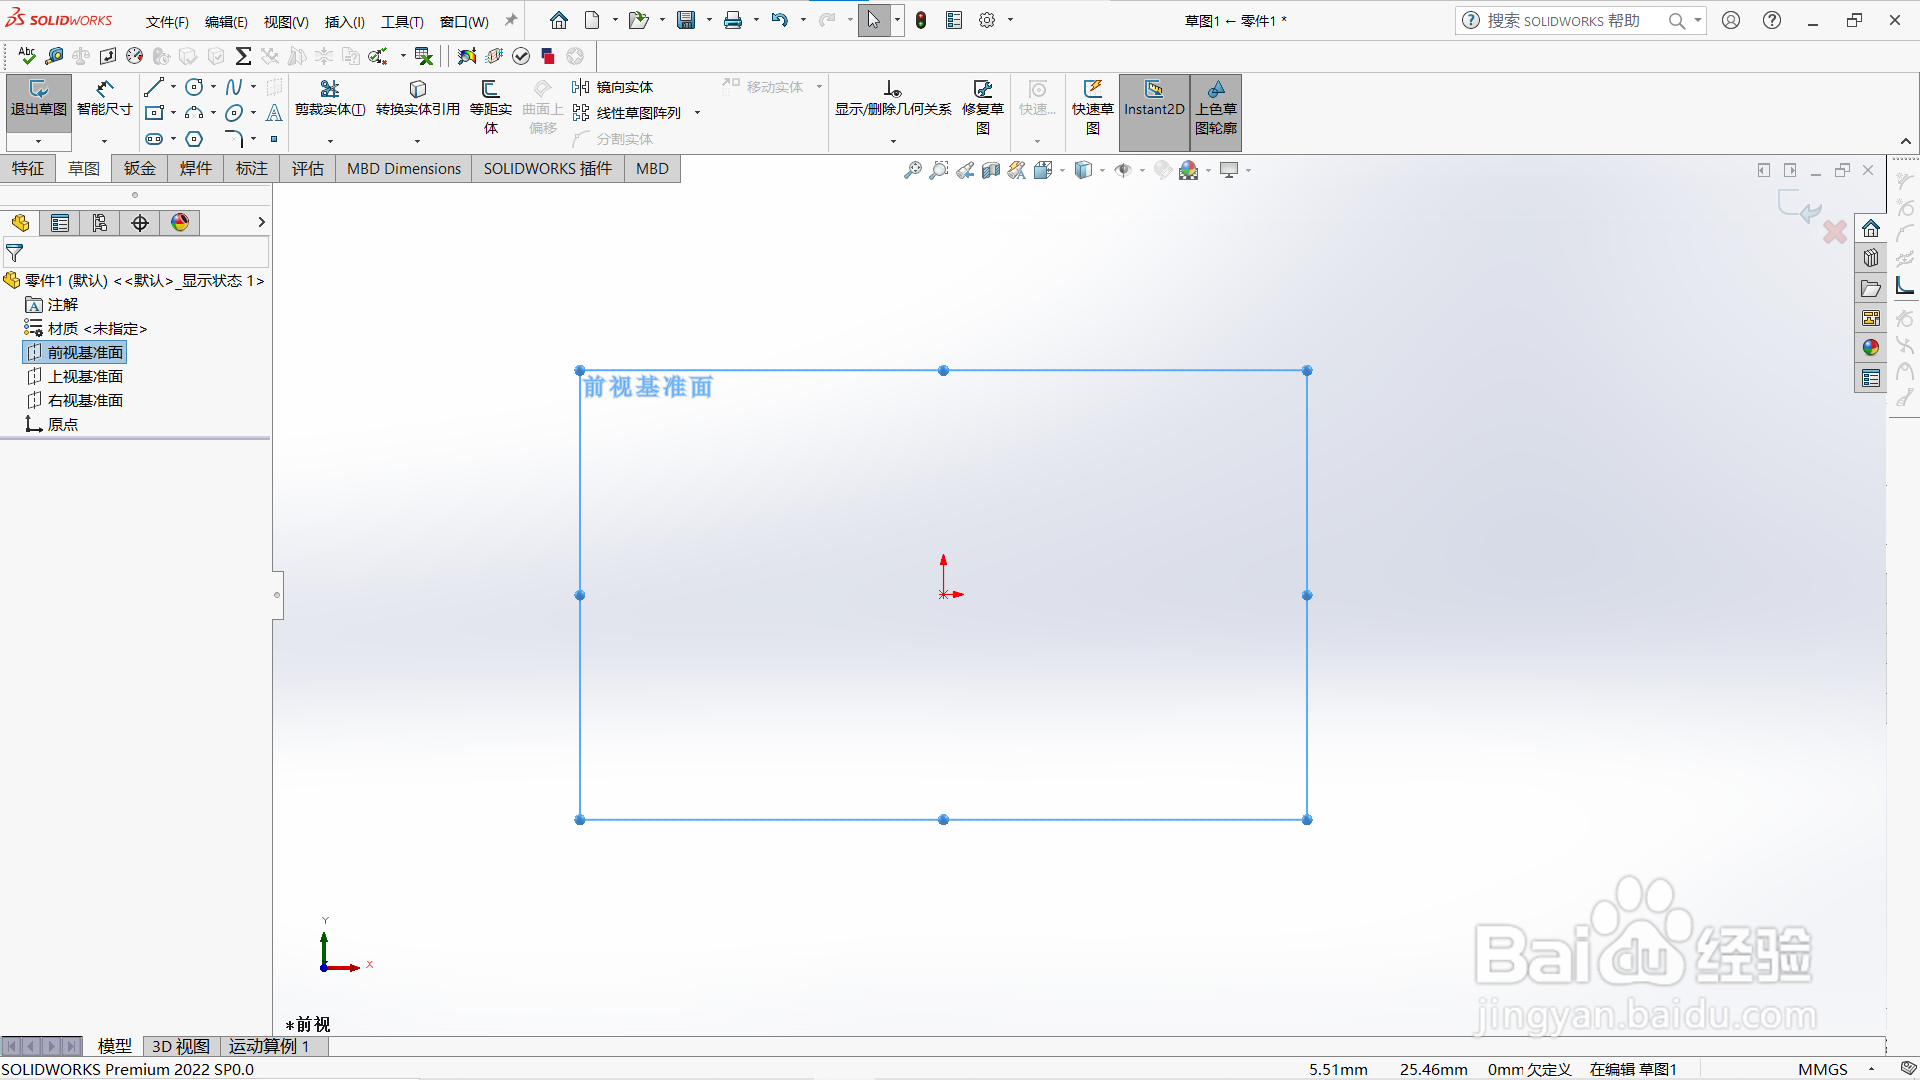Screen dimensions: 1920x1080
Task: Switch to the 运动算例 1 bottom tab
Action: pos(270,1046)
